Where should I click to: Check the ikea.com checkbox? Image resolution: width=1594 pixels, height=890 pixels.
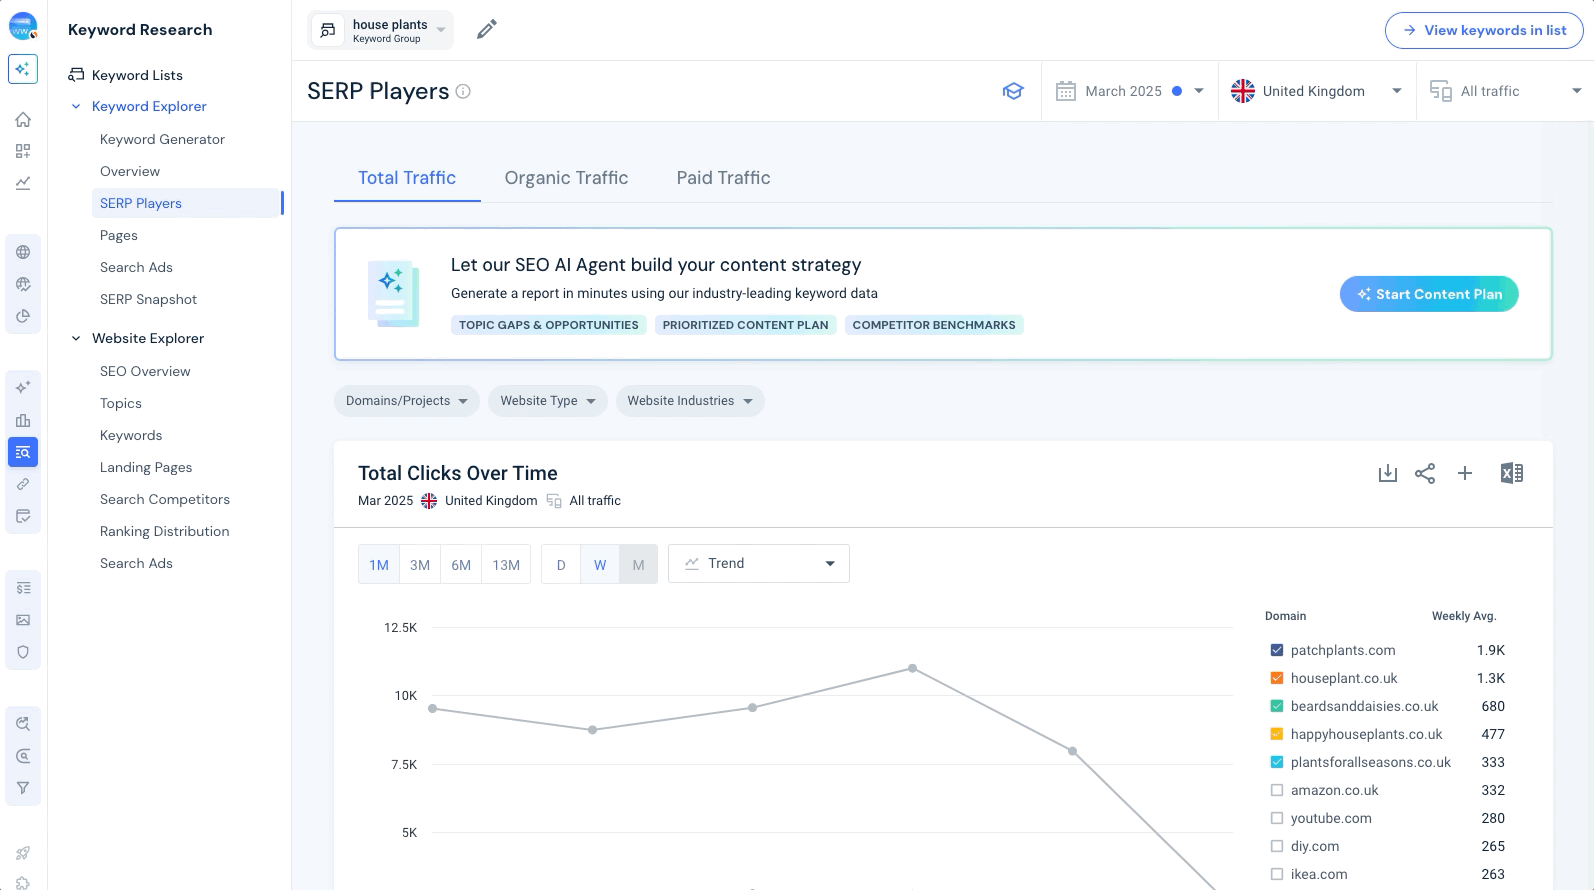1277,874
